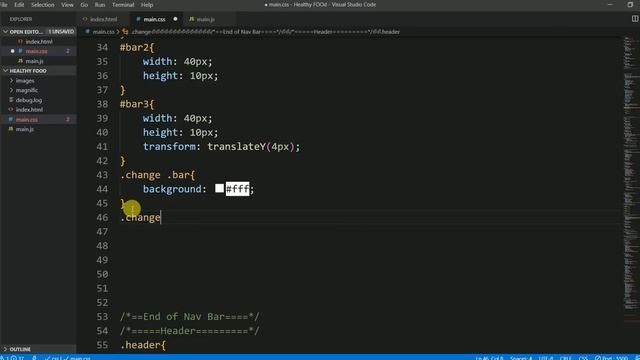Switch to the index.html editor tab
Screen dimensions: 640x360
tap(103, 19)
